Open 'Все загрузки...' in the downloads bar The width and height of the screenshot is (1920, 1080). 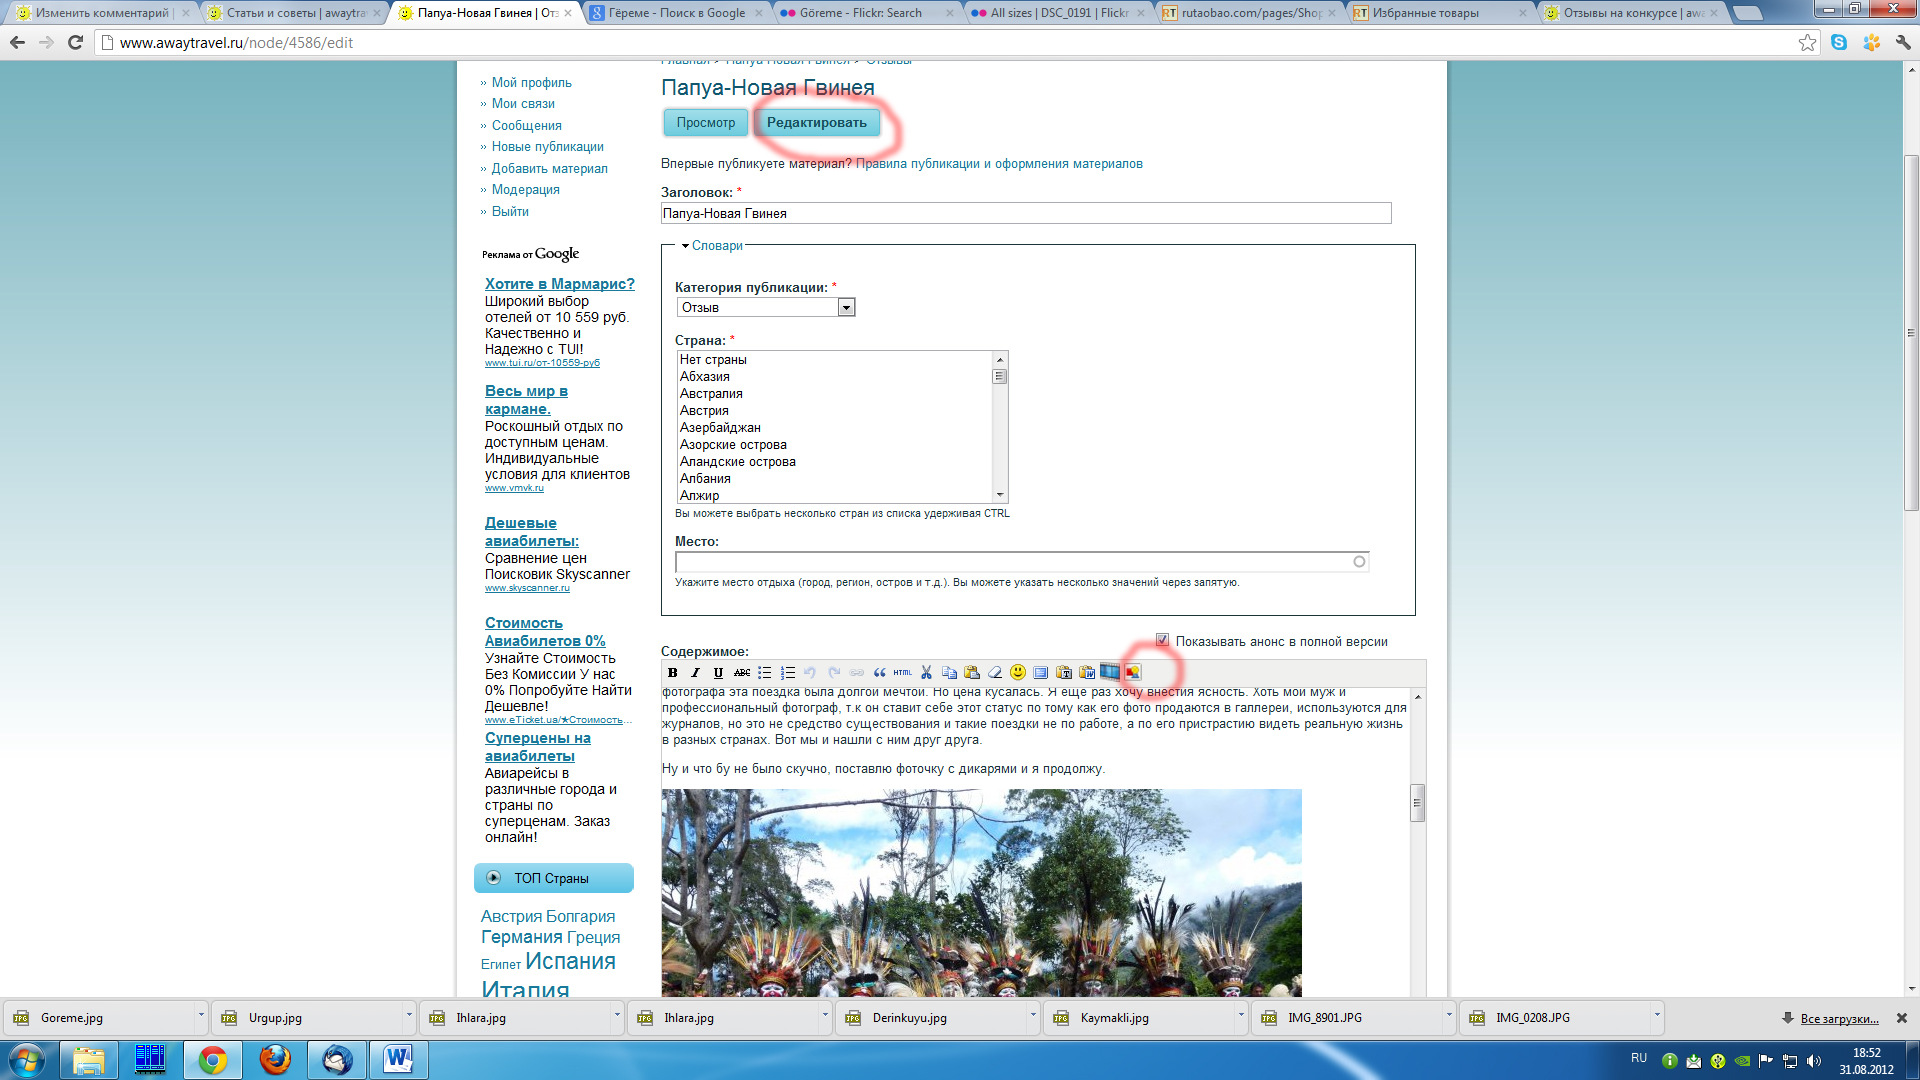[x=1839, y=1018]
